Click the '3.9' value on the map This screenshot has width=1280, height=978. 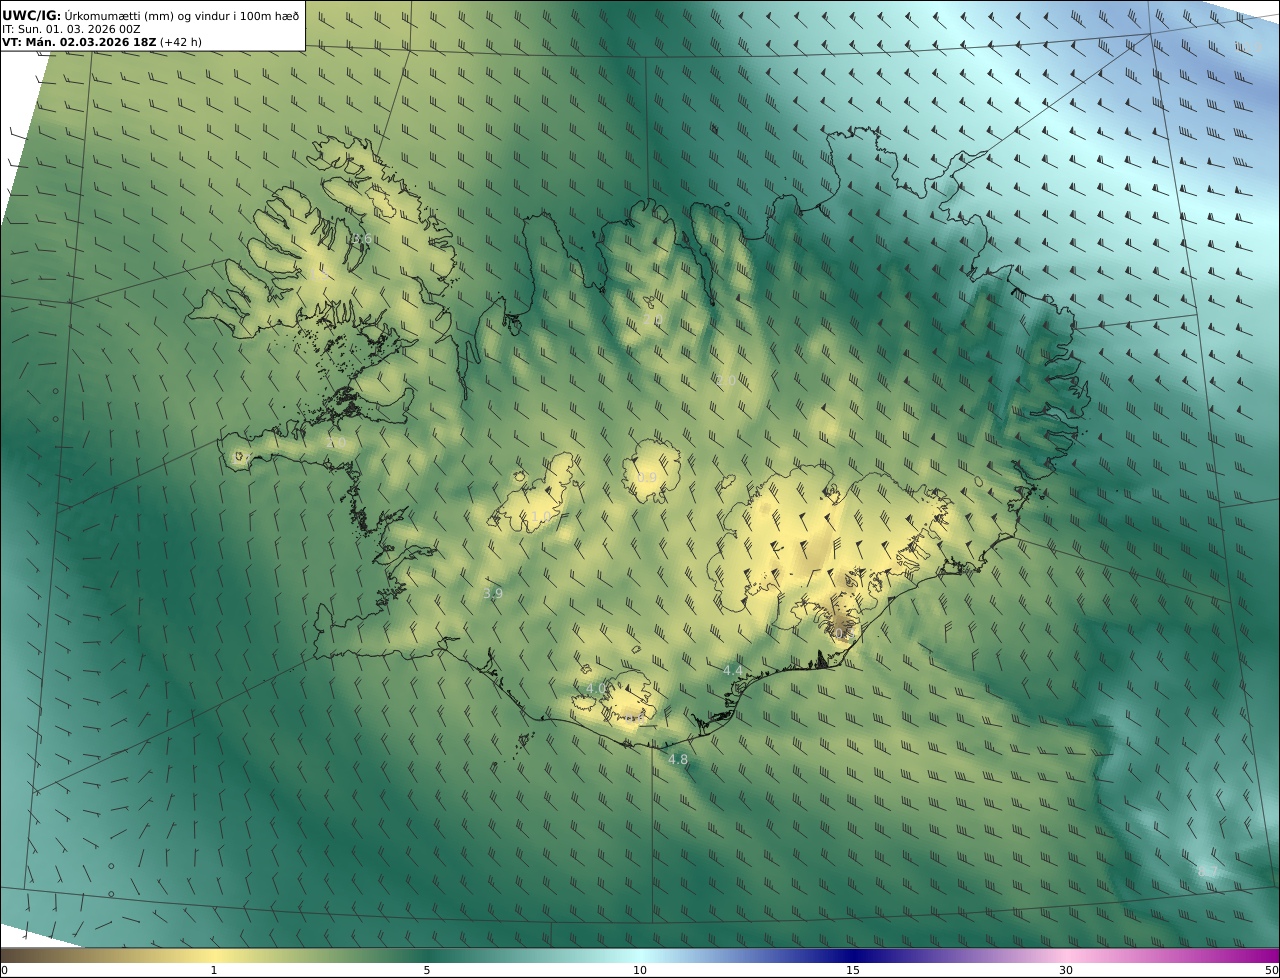coord(493,594)
